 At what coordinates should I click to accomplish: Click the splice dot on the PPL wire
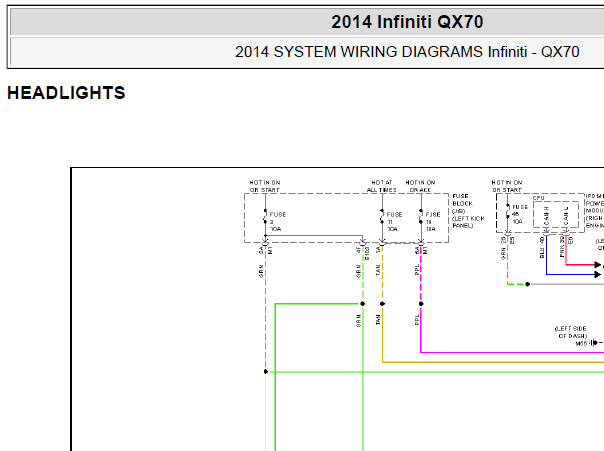[x=421, y=304]
